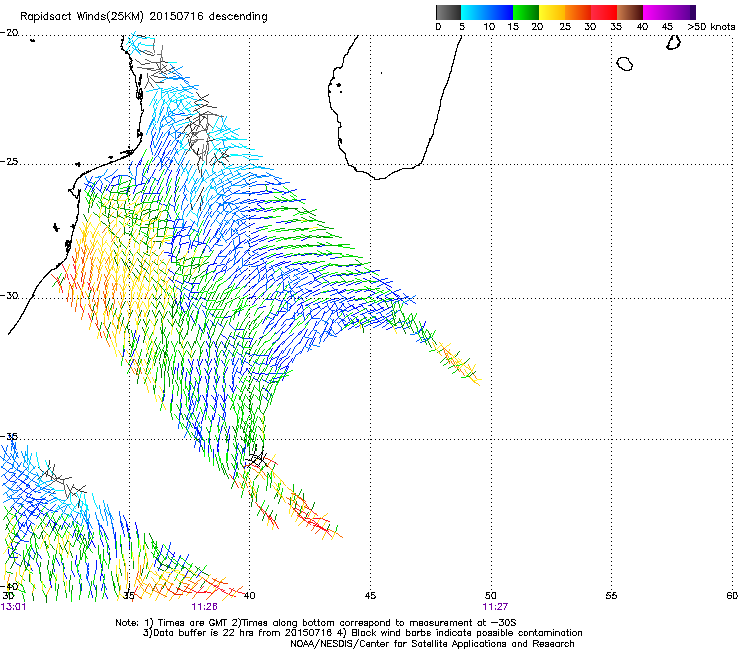Image resolution: width=740 pixels, height=650 pixels.
Task: Click the legend tick label '40'
Action: [x=642, y=27]
